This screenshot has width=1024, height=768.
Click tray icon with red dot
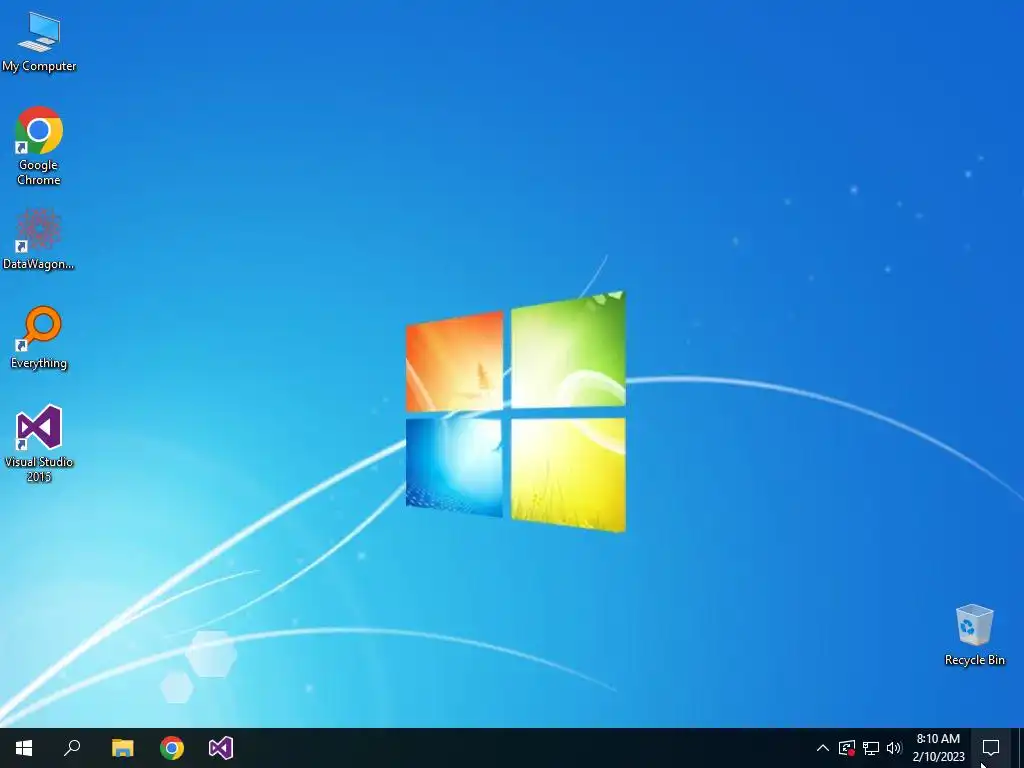tap(847, 748)
